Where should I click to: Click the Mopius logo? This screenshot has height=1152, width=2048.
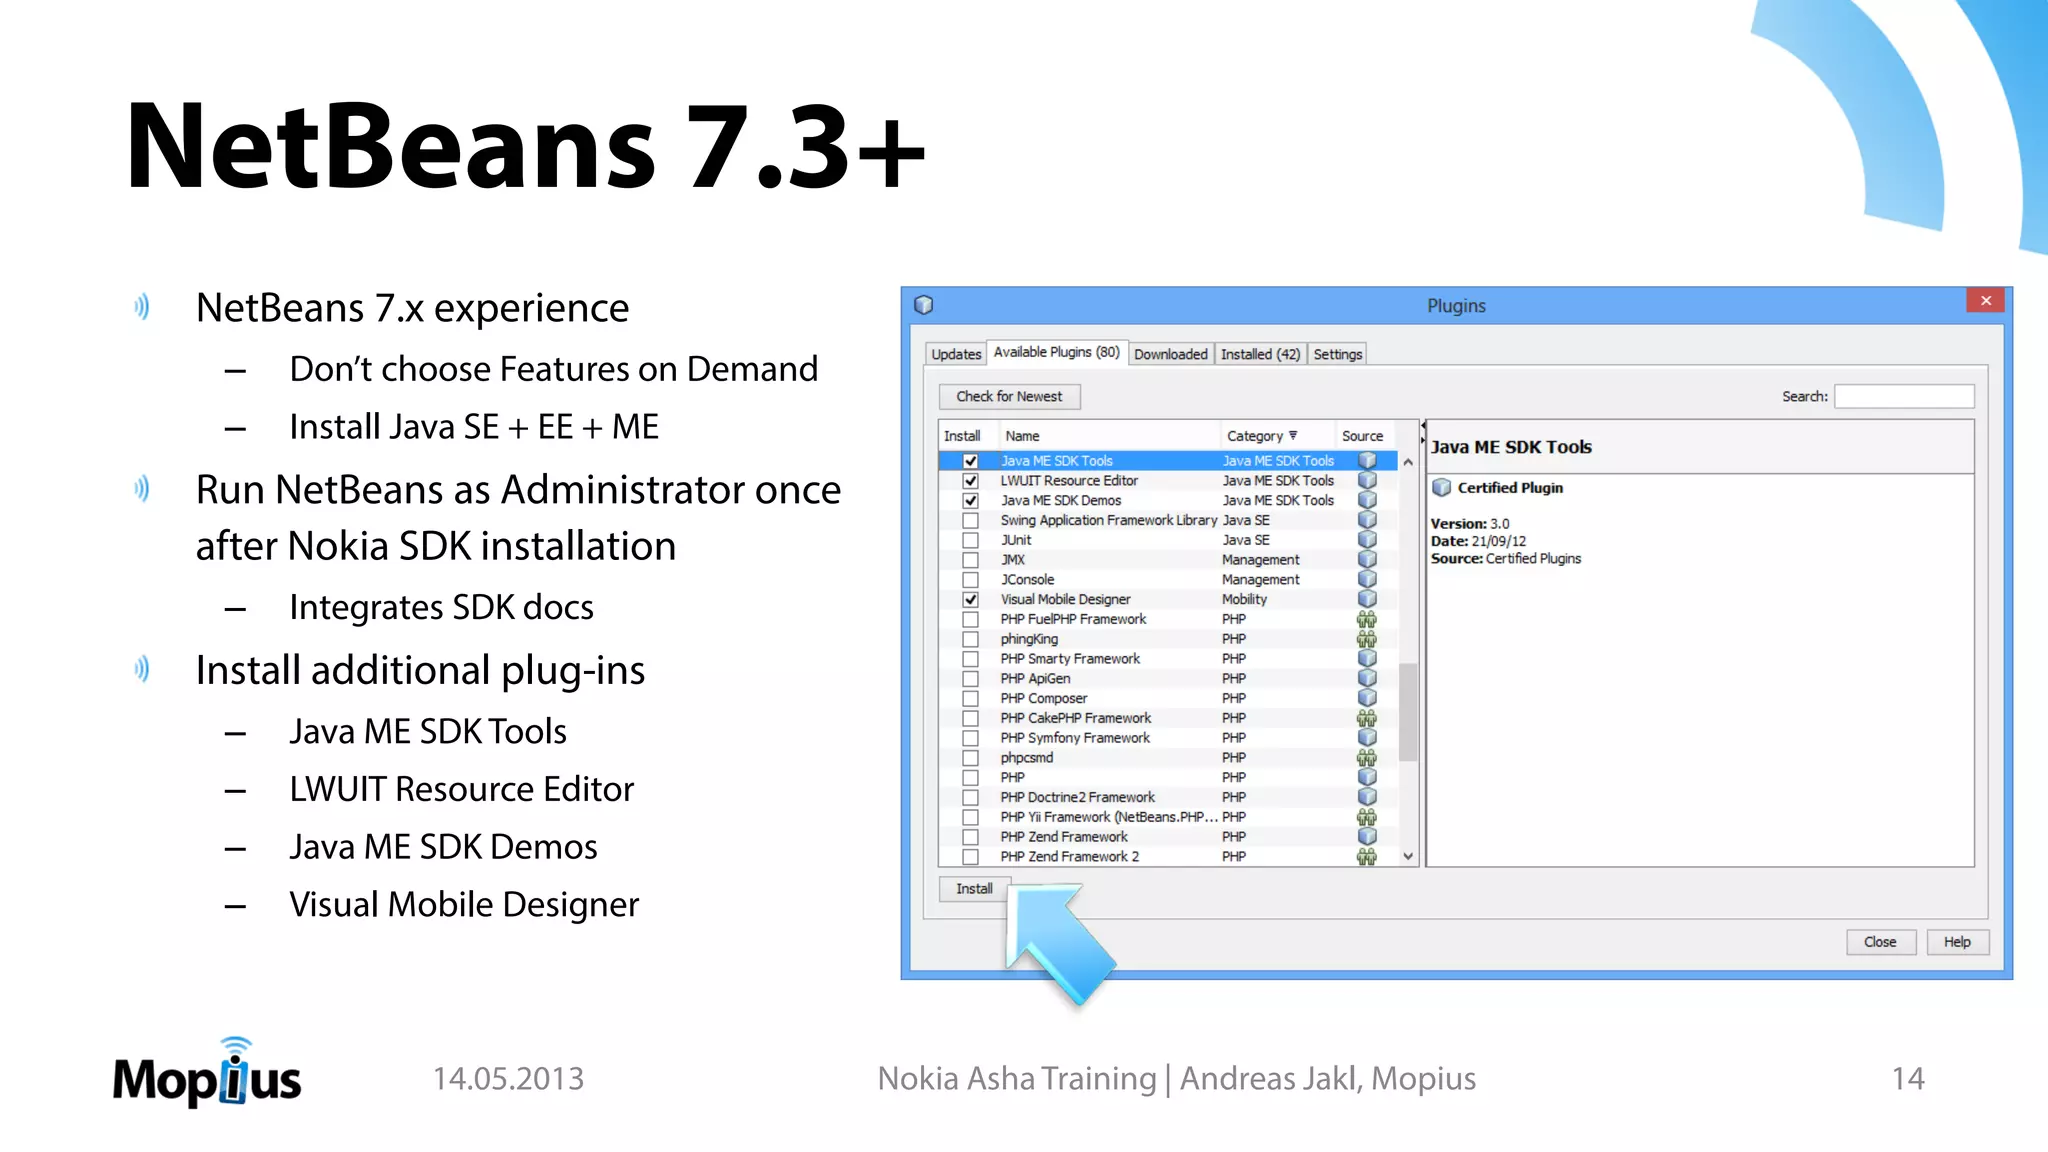click(x=207, y=1073)
